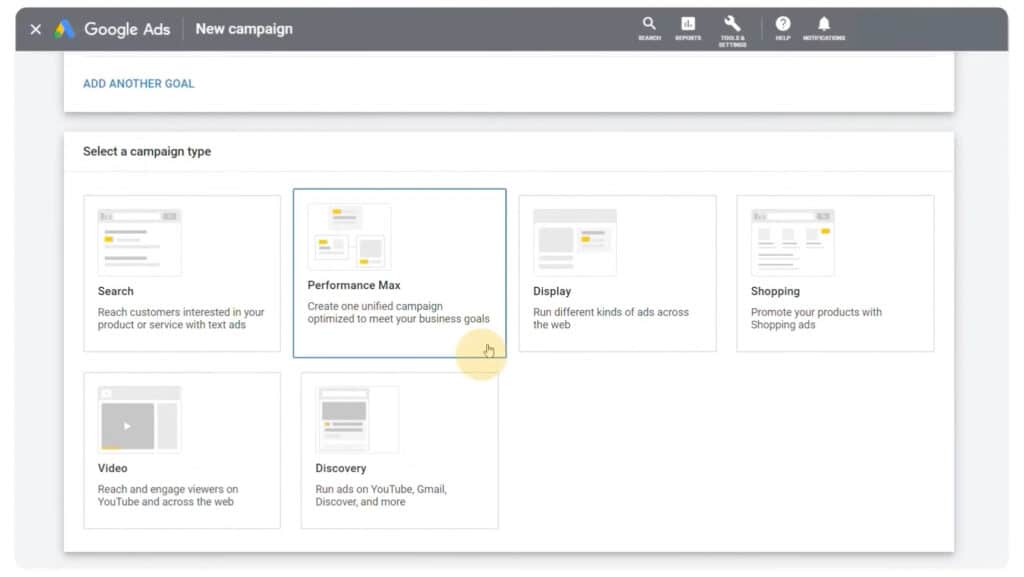Click 'Promote your products with Shopping ads' text
Image resolution: width=1024 pixels, height=577 pixels.
[x=816, y=319]
